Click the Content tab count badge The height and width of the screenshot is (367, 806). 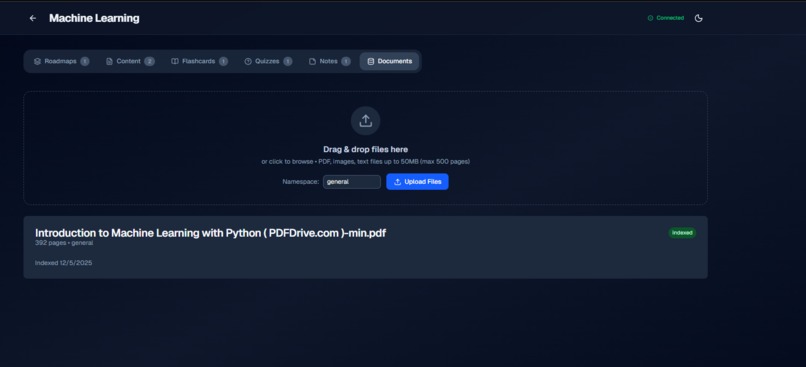[149, 61]
